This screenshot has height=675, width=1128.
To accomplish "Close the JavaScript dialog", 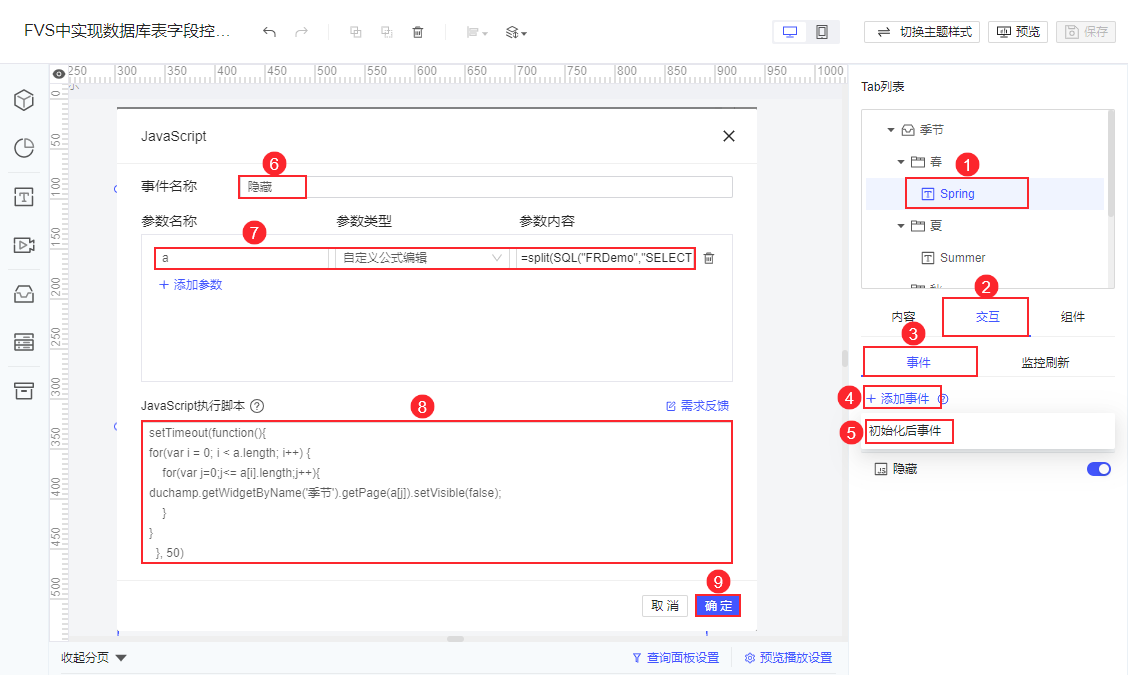I will click(x=729, y=136).
